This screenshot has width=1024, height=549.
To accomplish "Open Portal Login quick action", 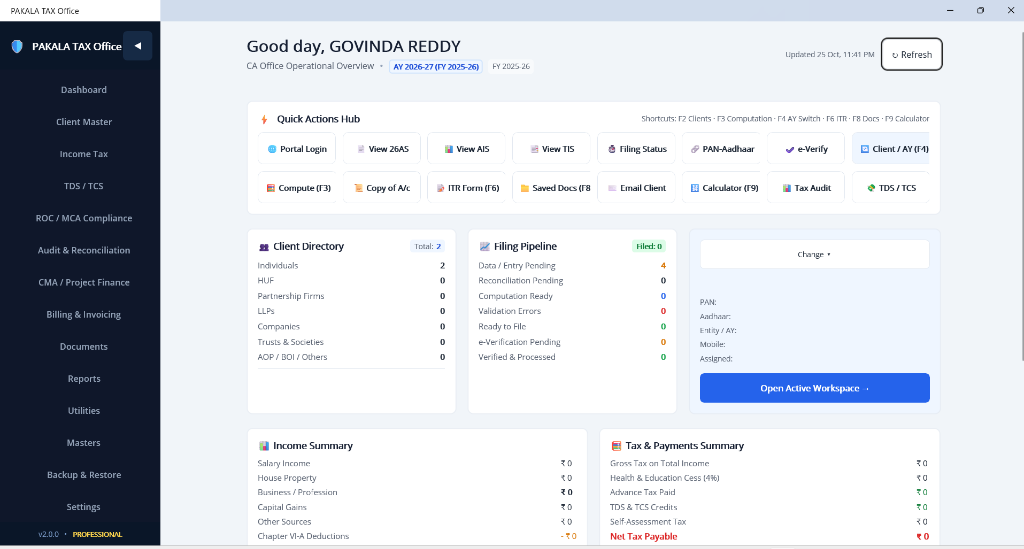I will pos(297,149).
